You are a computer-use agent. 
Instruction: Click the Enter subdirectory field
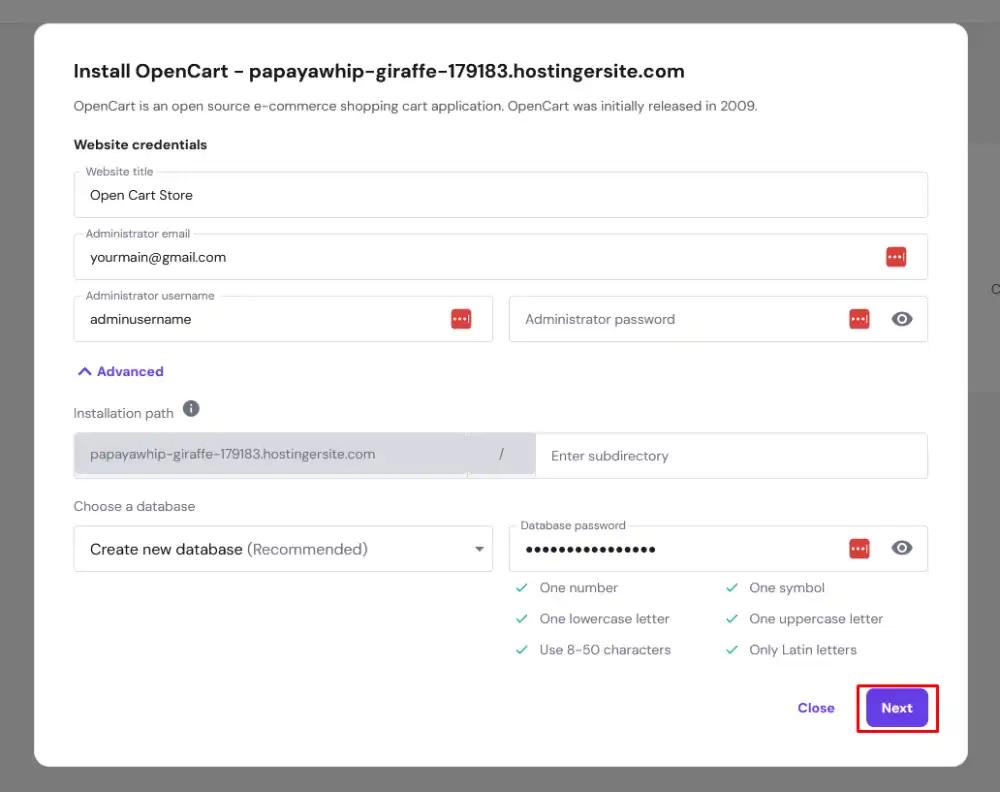[732, 456]
